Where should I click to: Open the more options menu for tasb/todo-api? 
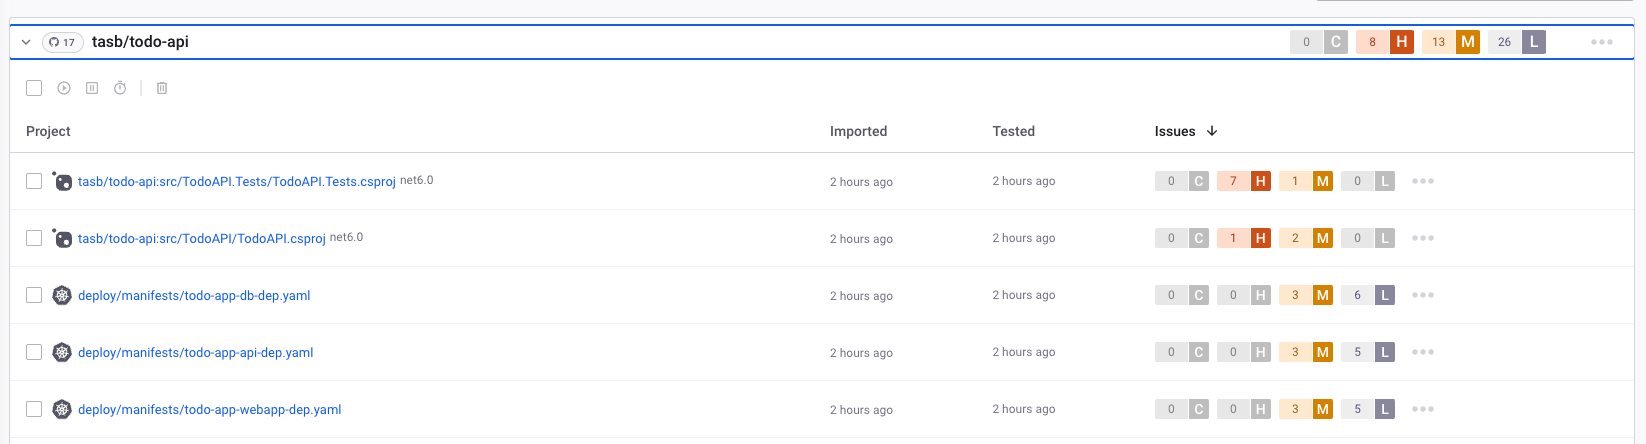coord(1601,42)
